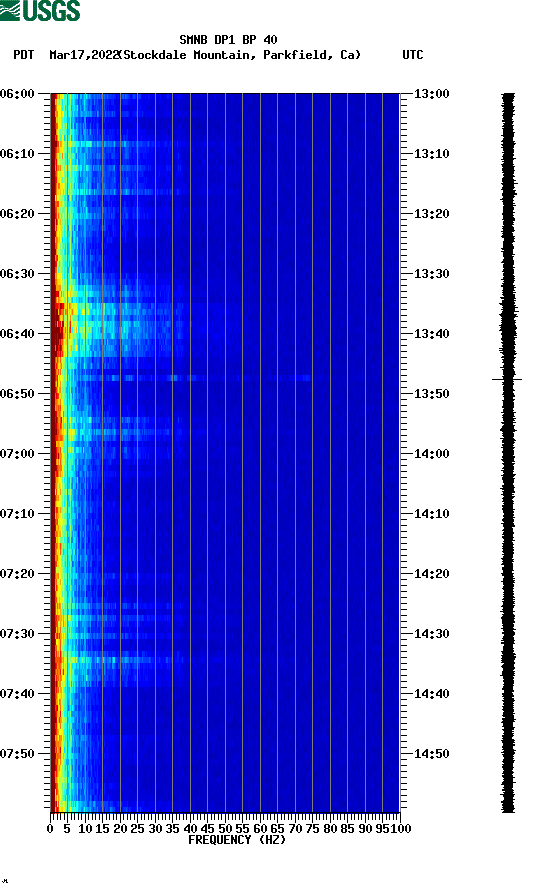This screenshot has height=892, width=552.
Task: Click the 90 Hz frequency tick label
Action: tap(365, 829)
